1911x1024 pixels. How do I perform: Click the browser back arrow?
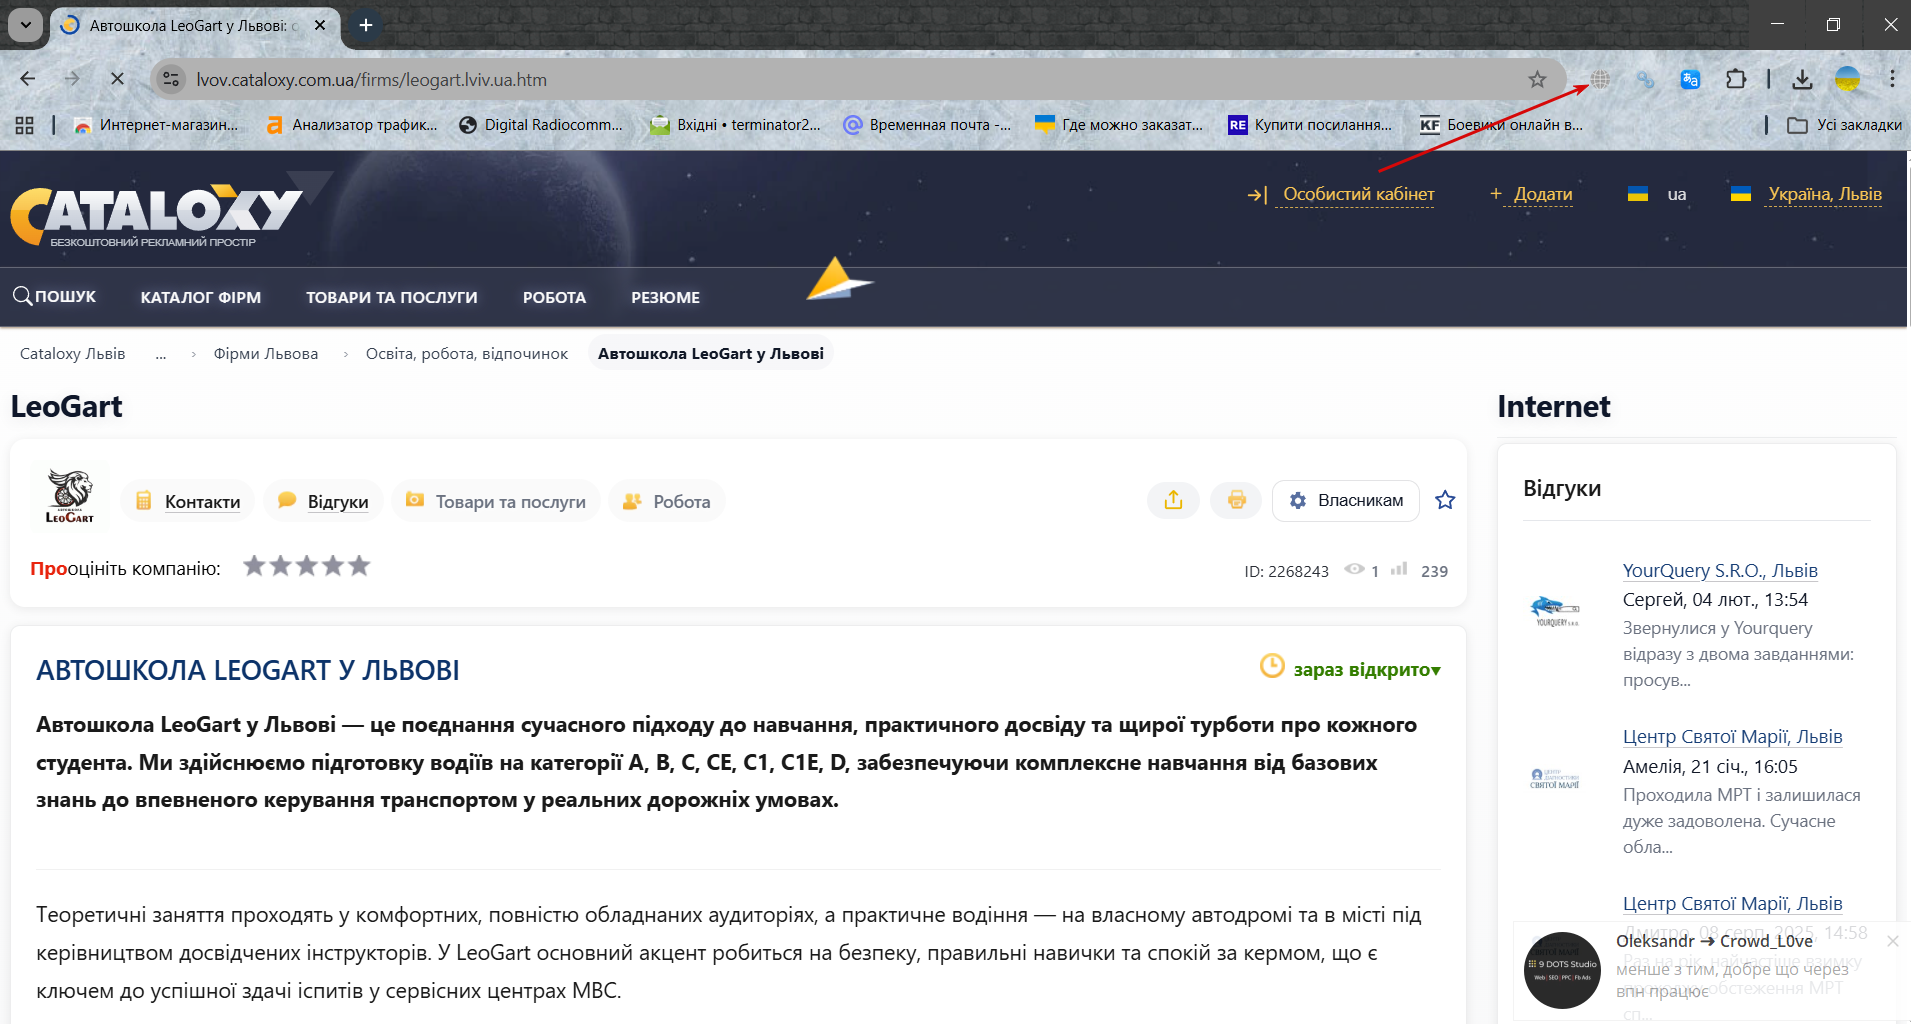pyautogui.click(x=28, y=79)
